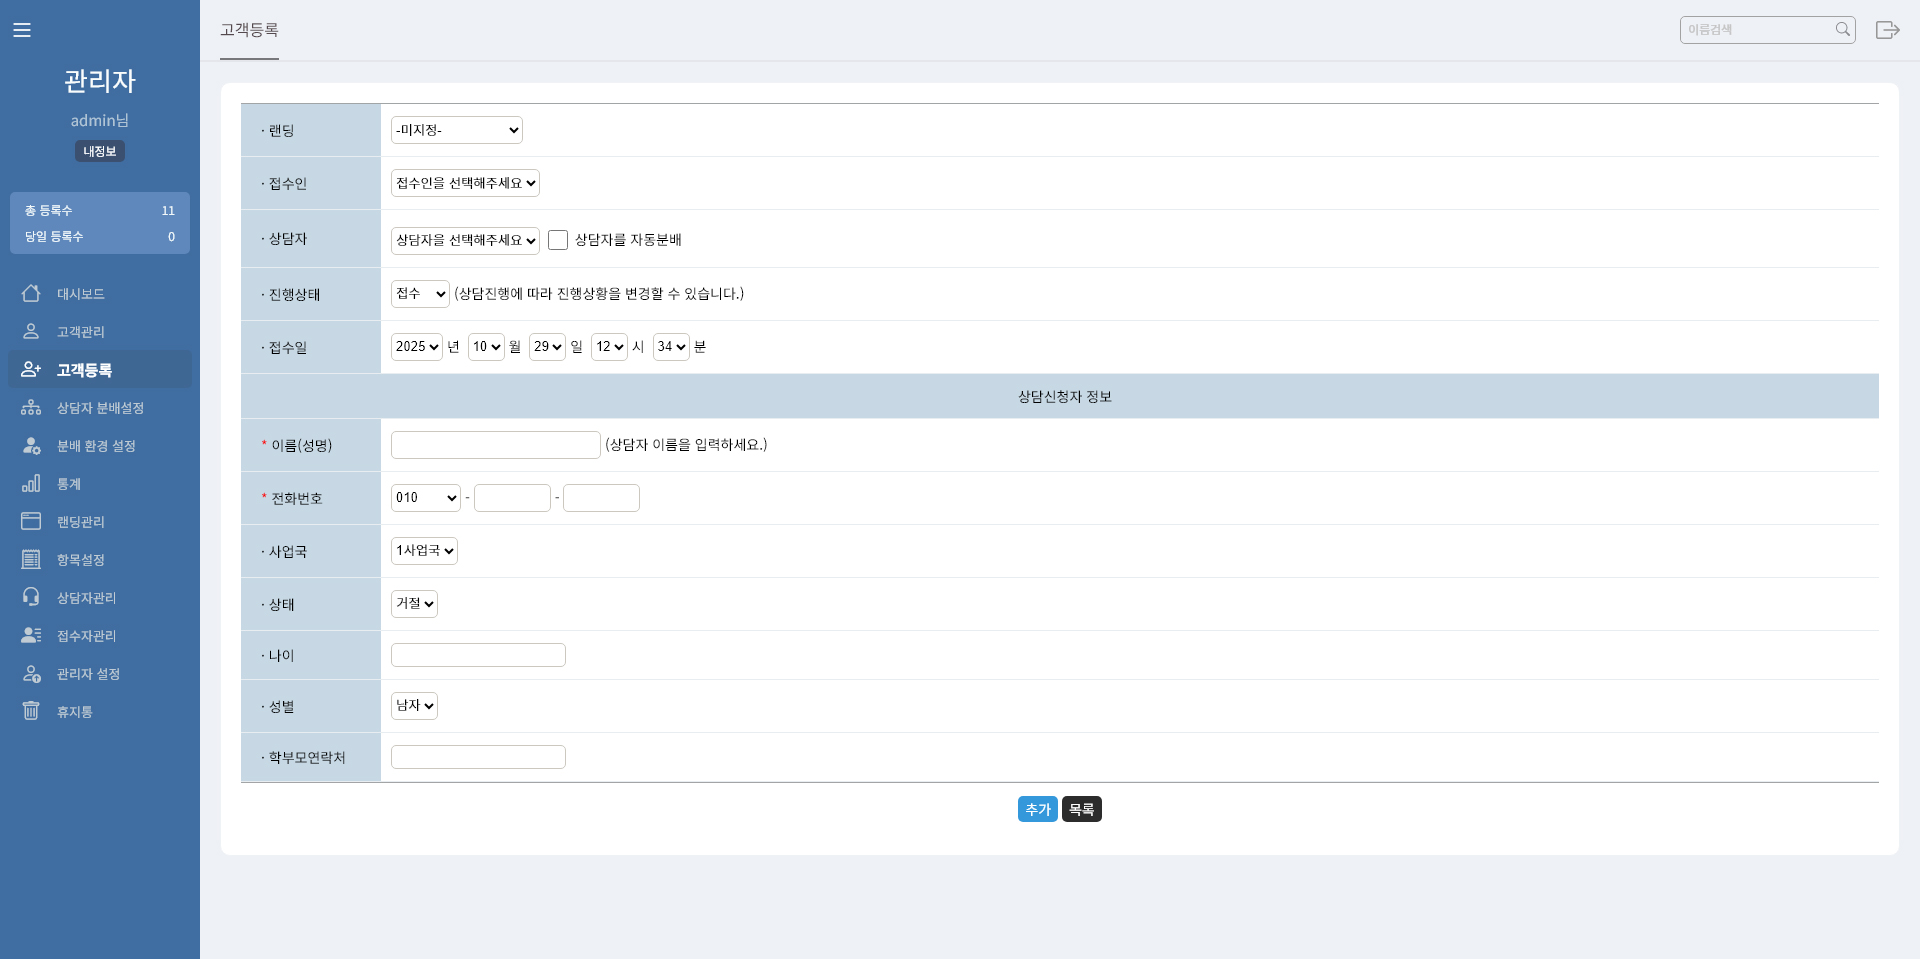Open 상담자 분배설정 menu item
The image size is (1920, 959).
click(100, 408)
